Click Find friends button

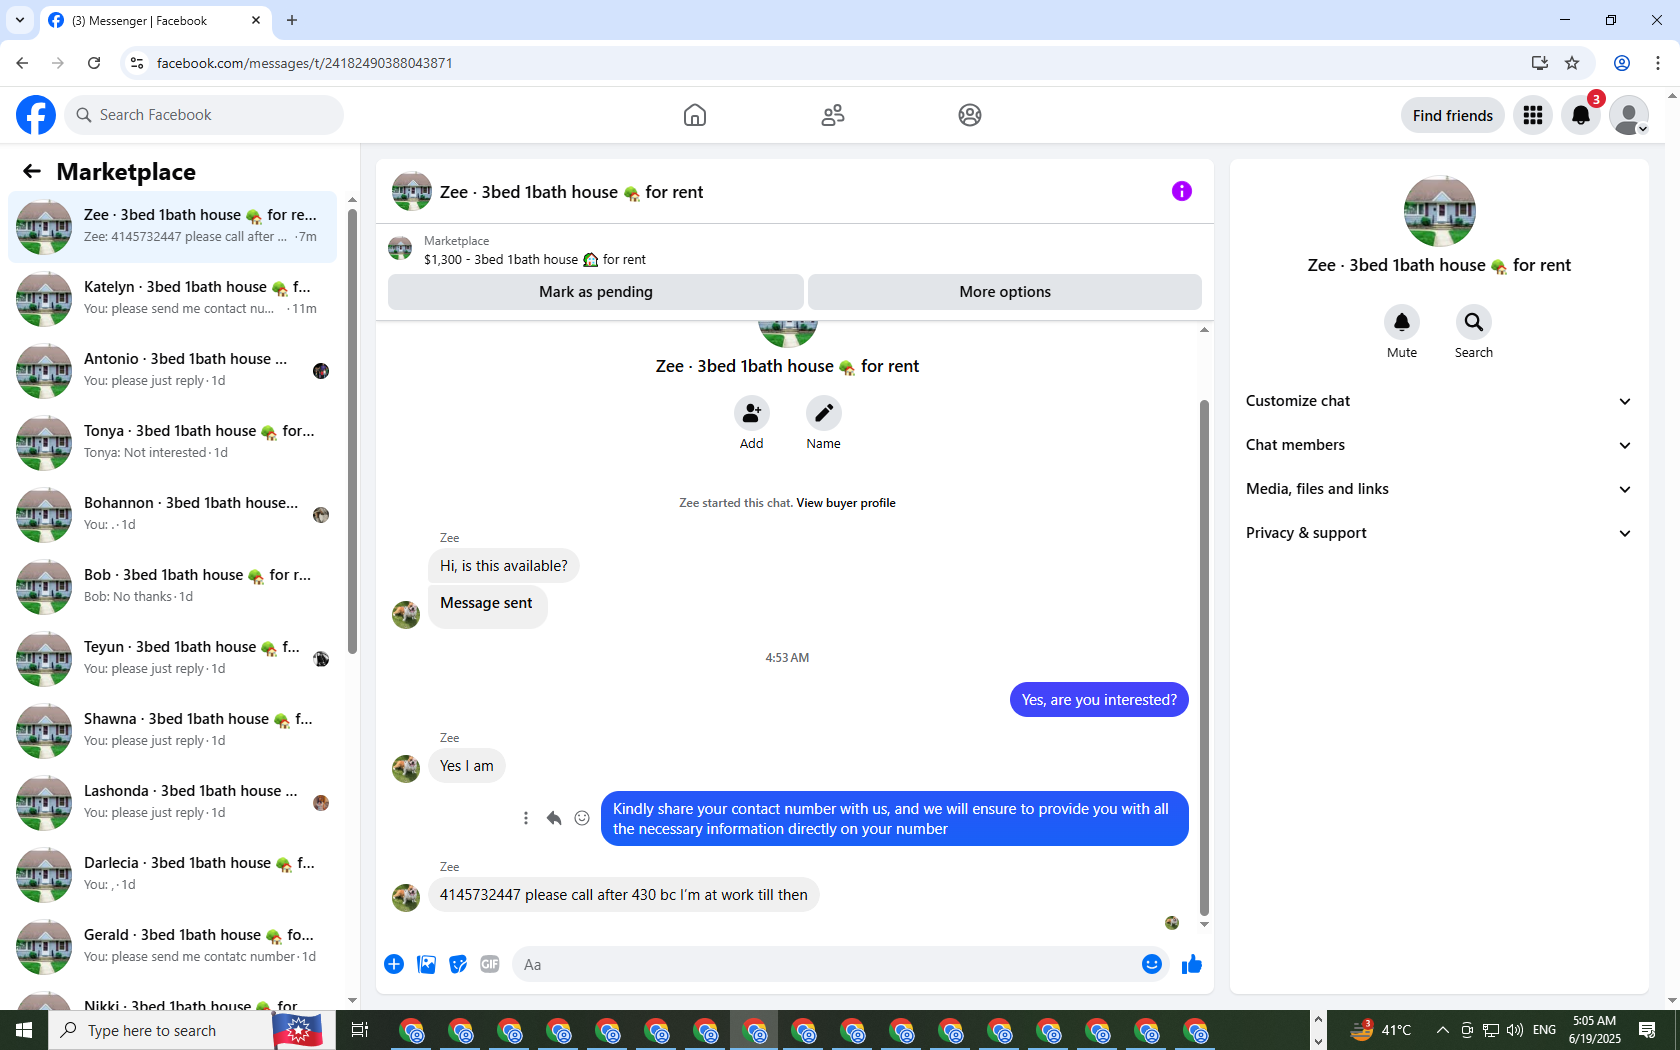click(x=1453, y=115)
